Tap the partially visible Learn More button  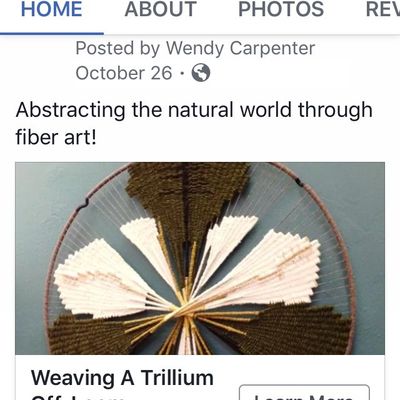tap(304, 392)
